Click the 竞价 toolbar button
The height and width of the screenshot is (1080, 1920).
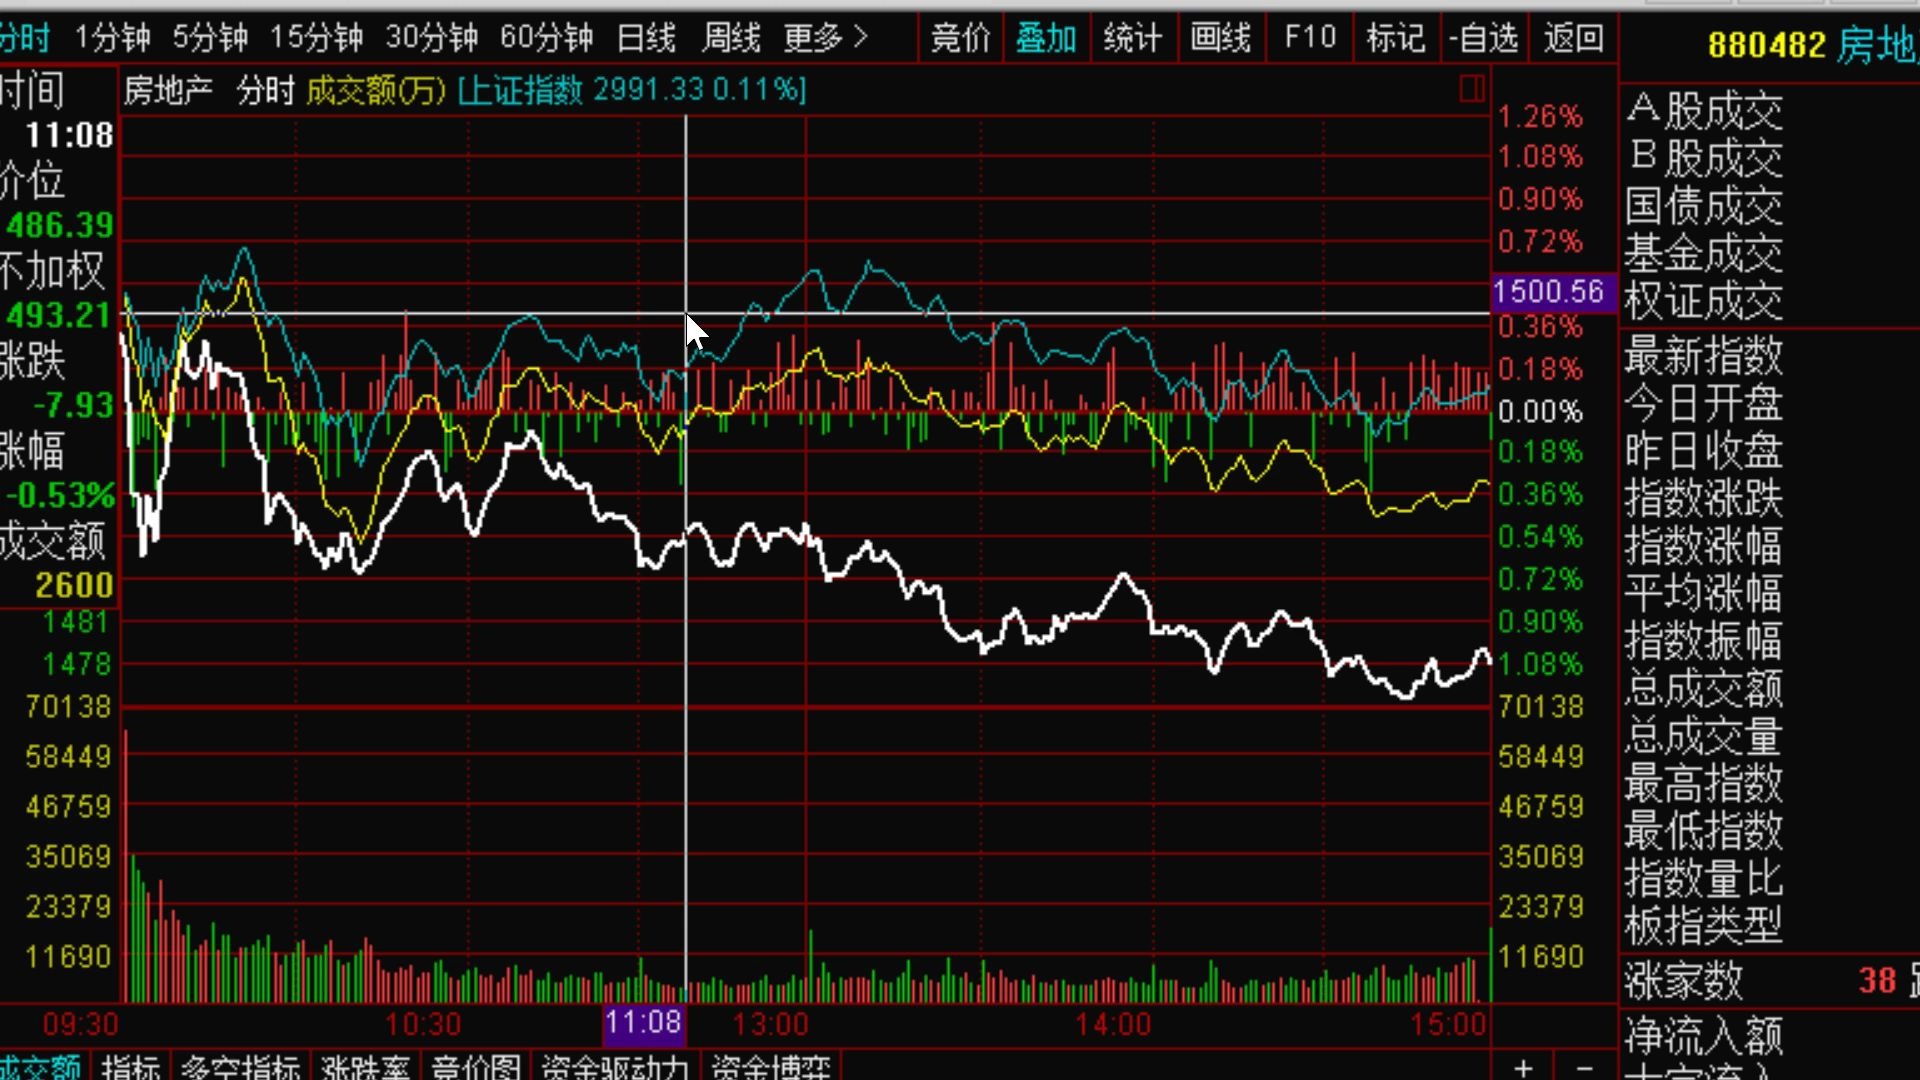[x=960, y=38]
